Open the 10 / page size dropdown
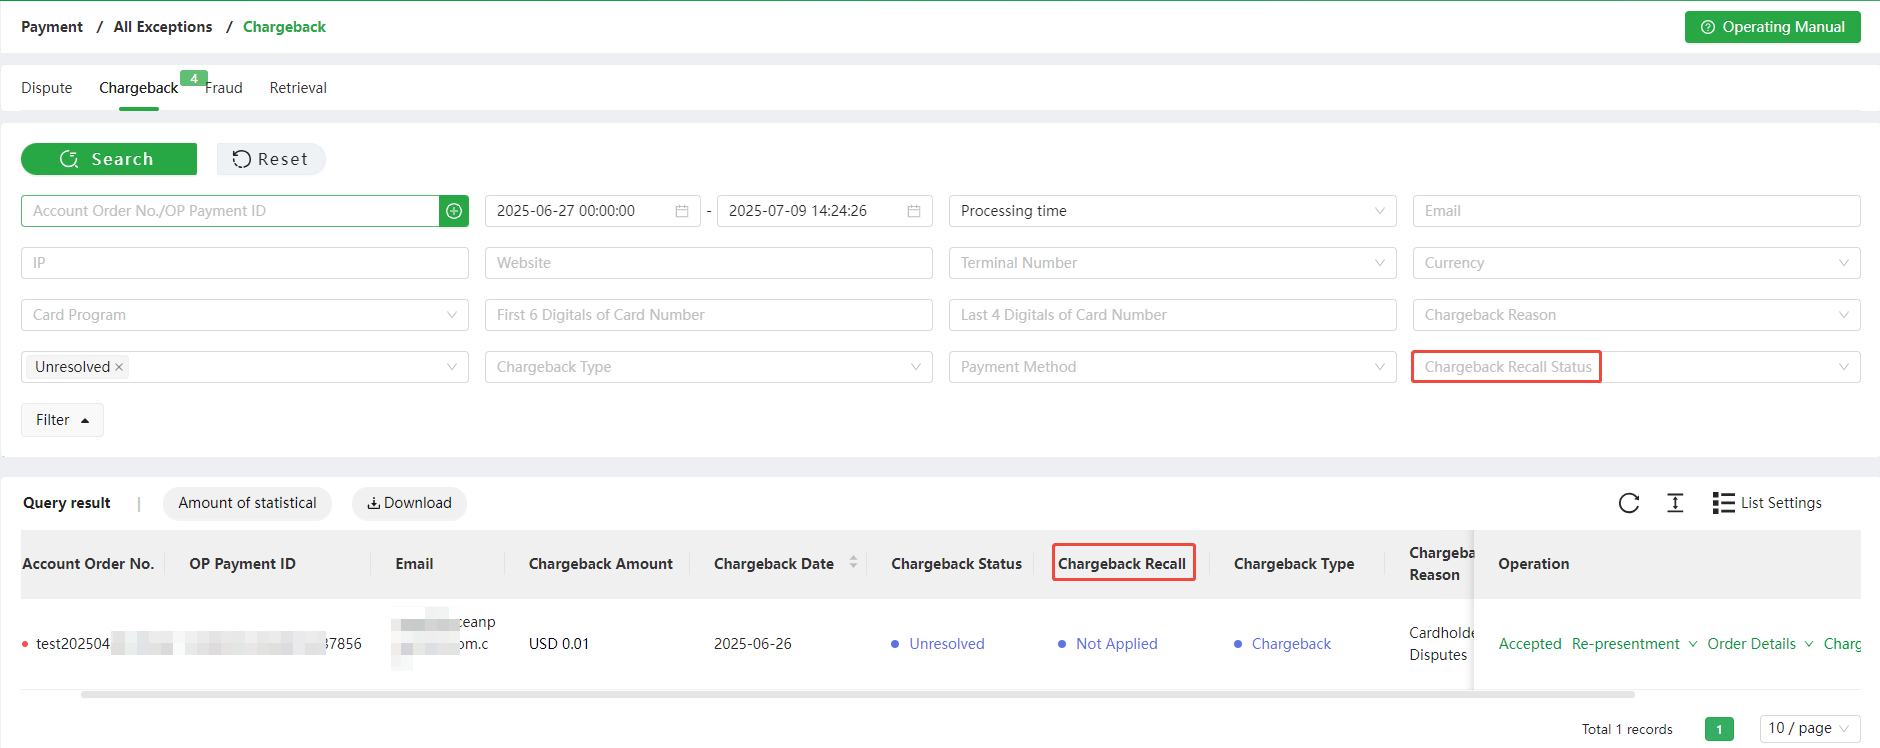The height and width of the screenshot is (748, 1880). click(1810, 729)
